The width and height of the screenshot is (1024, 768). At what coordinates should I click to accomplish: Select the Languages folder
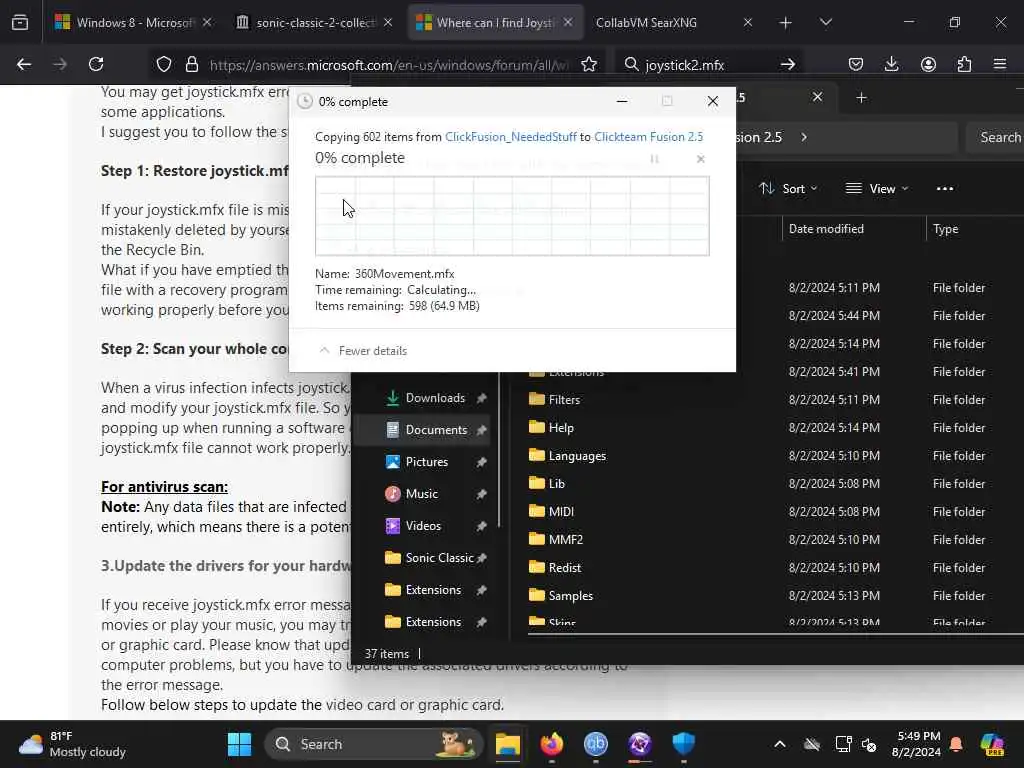click(x=567, y=455)
